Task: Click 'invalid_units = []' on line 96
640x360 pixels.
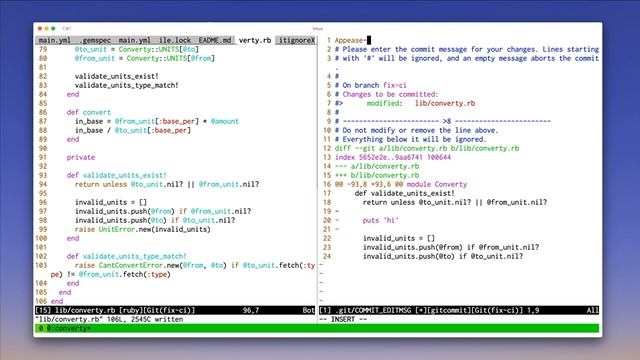Action: click(x=111, y=202)
